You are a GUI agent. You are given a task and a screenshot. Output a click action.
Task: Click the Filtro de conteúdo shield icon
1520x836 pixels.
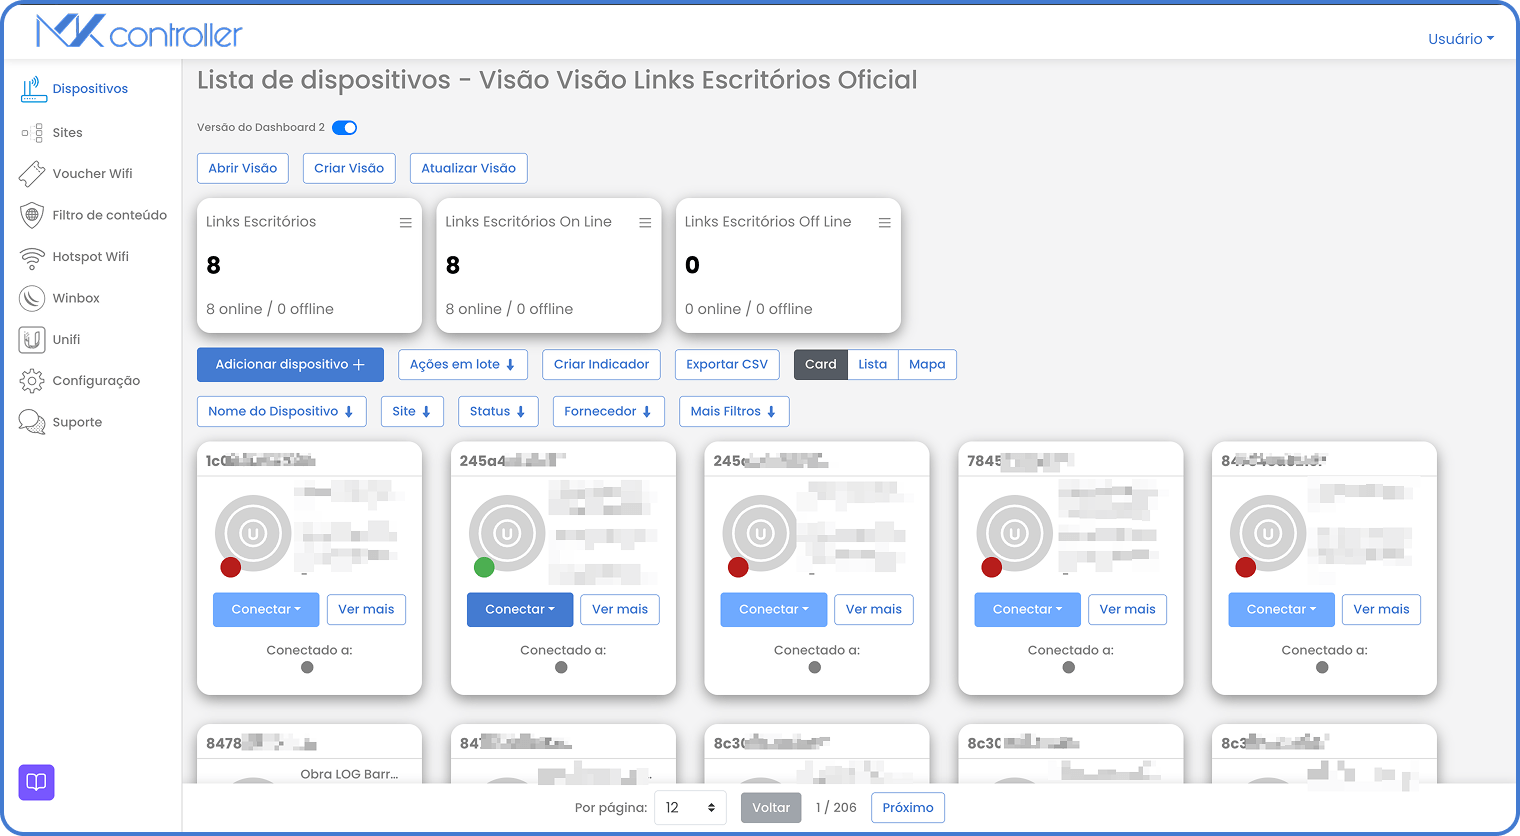tap(31, 215)
